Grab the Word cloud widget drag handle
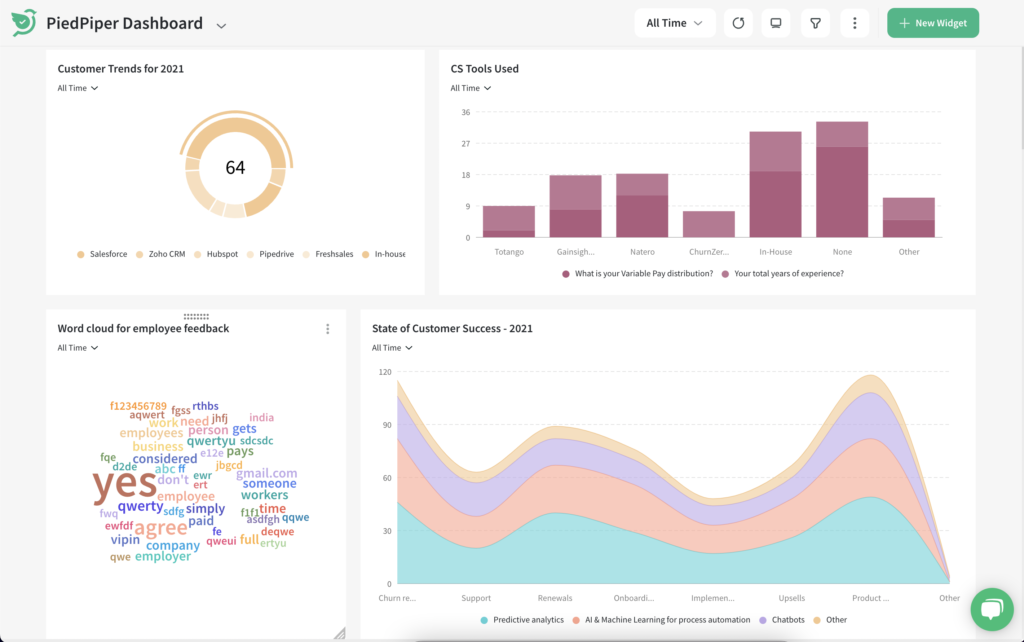 click(196, 316)
